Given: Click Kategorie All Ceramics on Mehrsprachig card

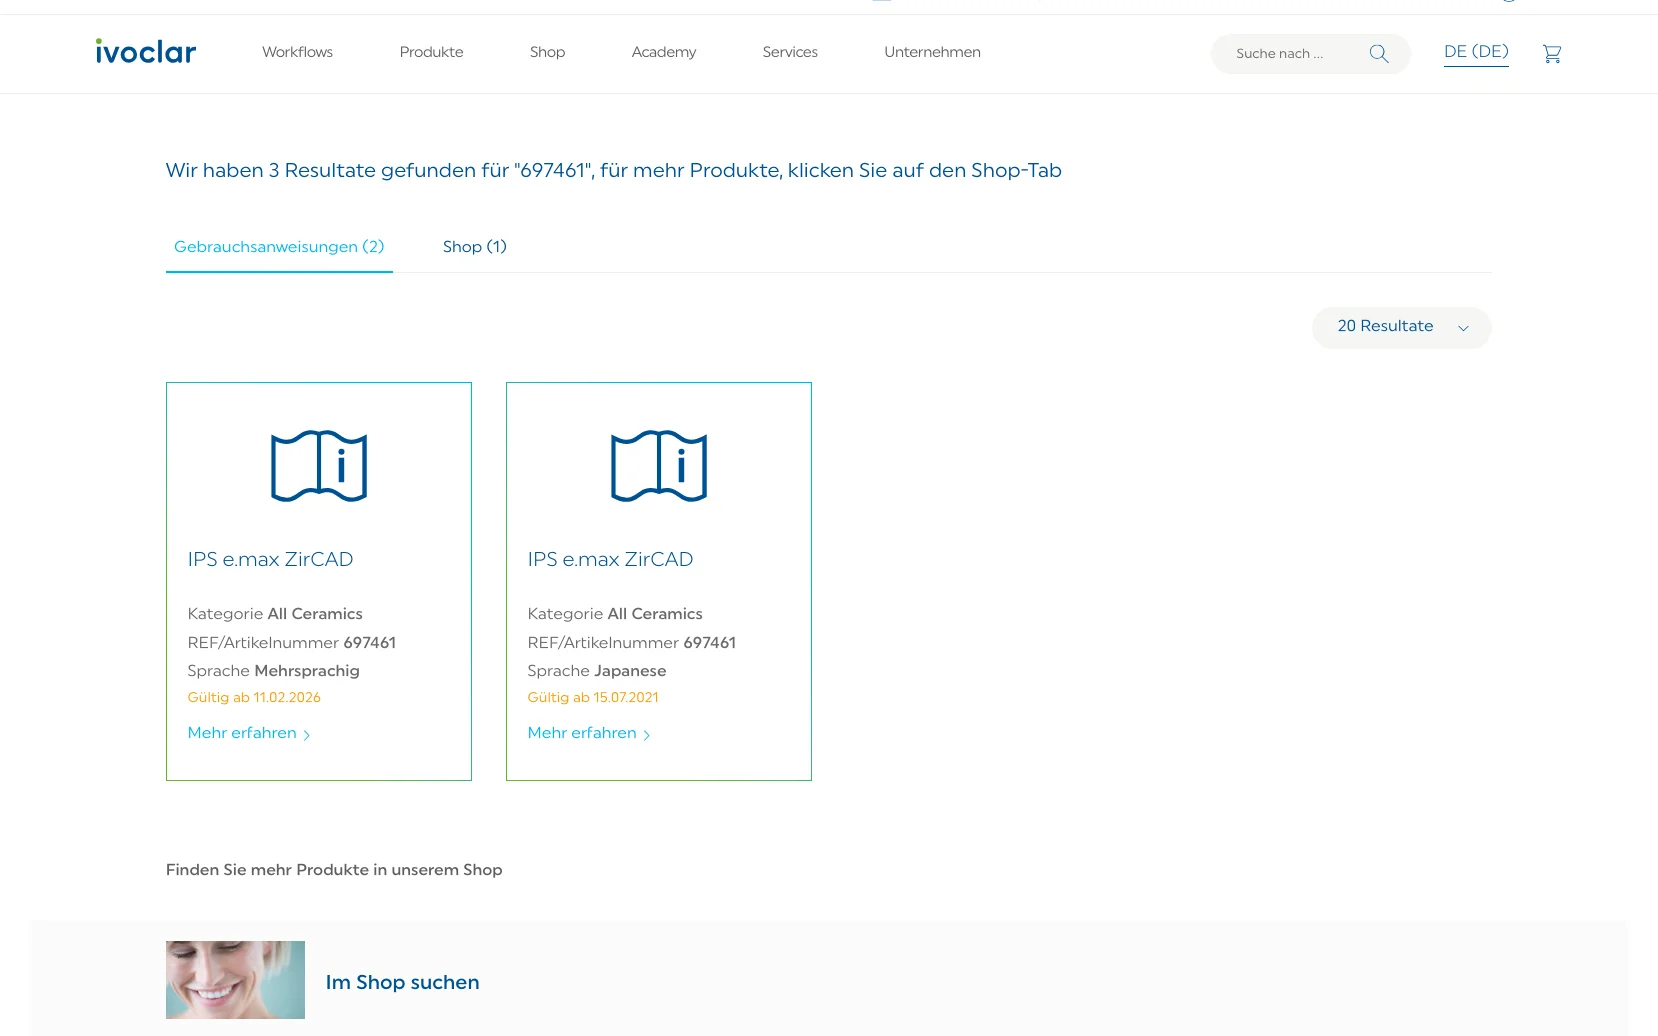Looking at the screenshot, I should coord(275,614).
